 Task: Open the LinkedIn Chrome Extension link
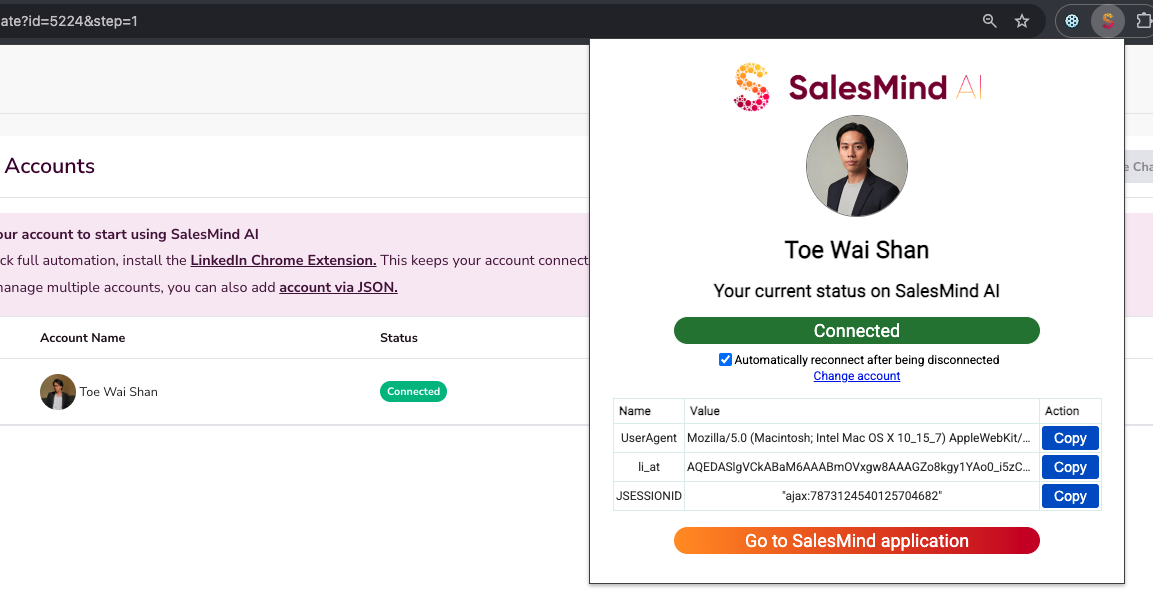(283, 261)
